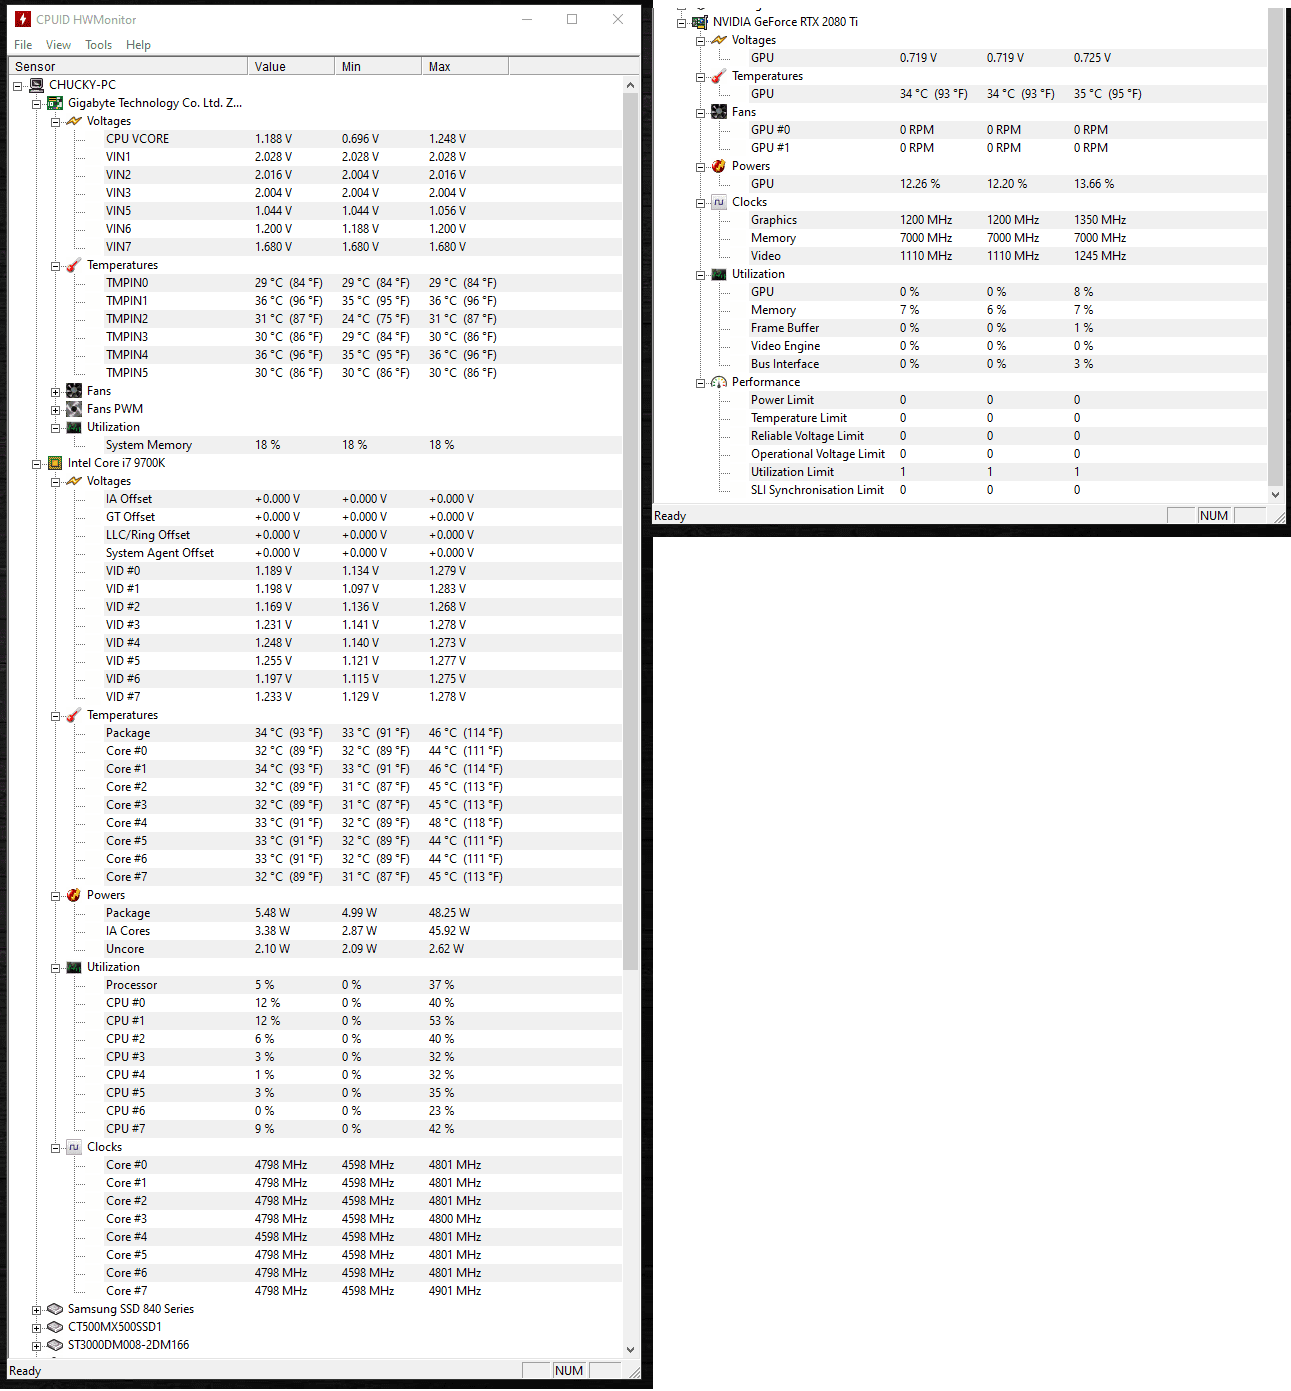Click the GPU Fans icon in NVIDIA window

pos(719,112)
